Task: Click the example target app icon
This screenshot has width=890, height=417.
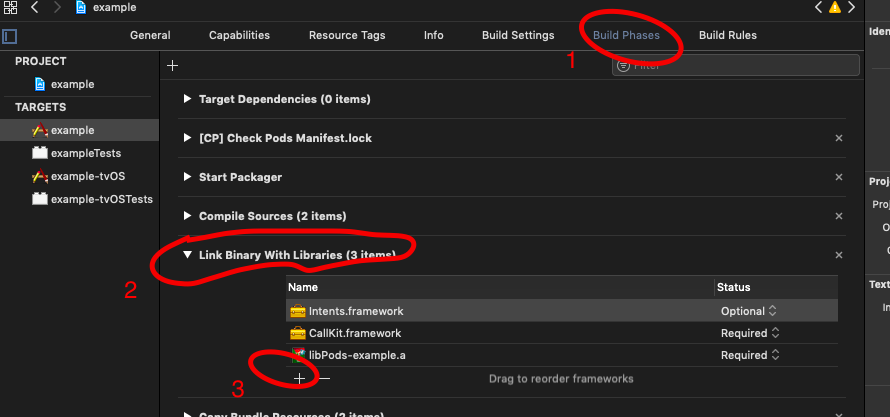Action: click(x=40, y=130)
